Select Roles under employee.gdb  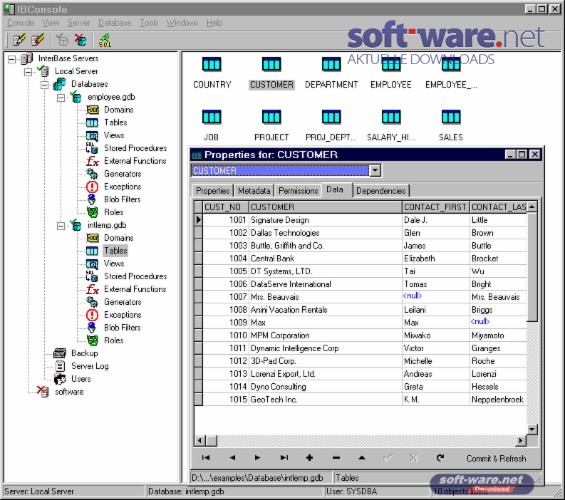coord(114,212)
